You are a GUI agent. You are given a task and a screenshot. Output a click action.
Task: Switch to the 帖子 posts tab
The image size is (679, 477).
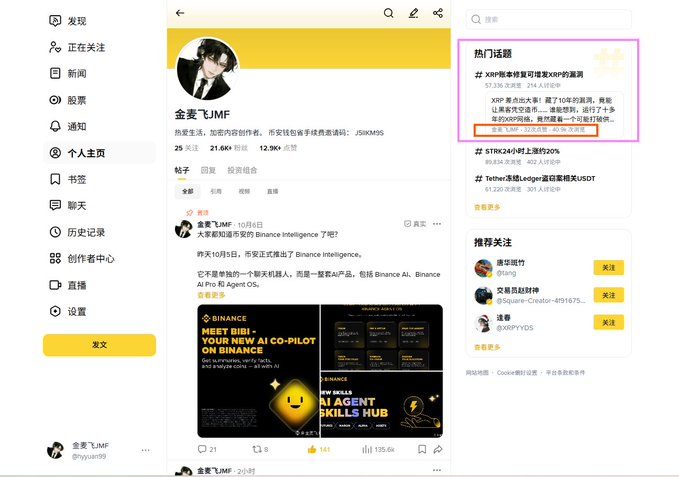[x=182, y=170]
